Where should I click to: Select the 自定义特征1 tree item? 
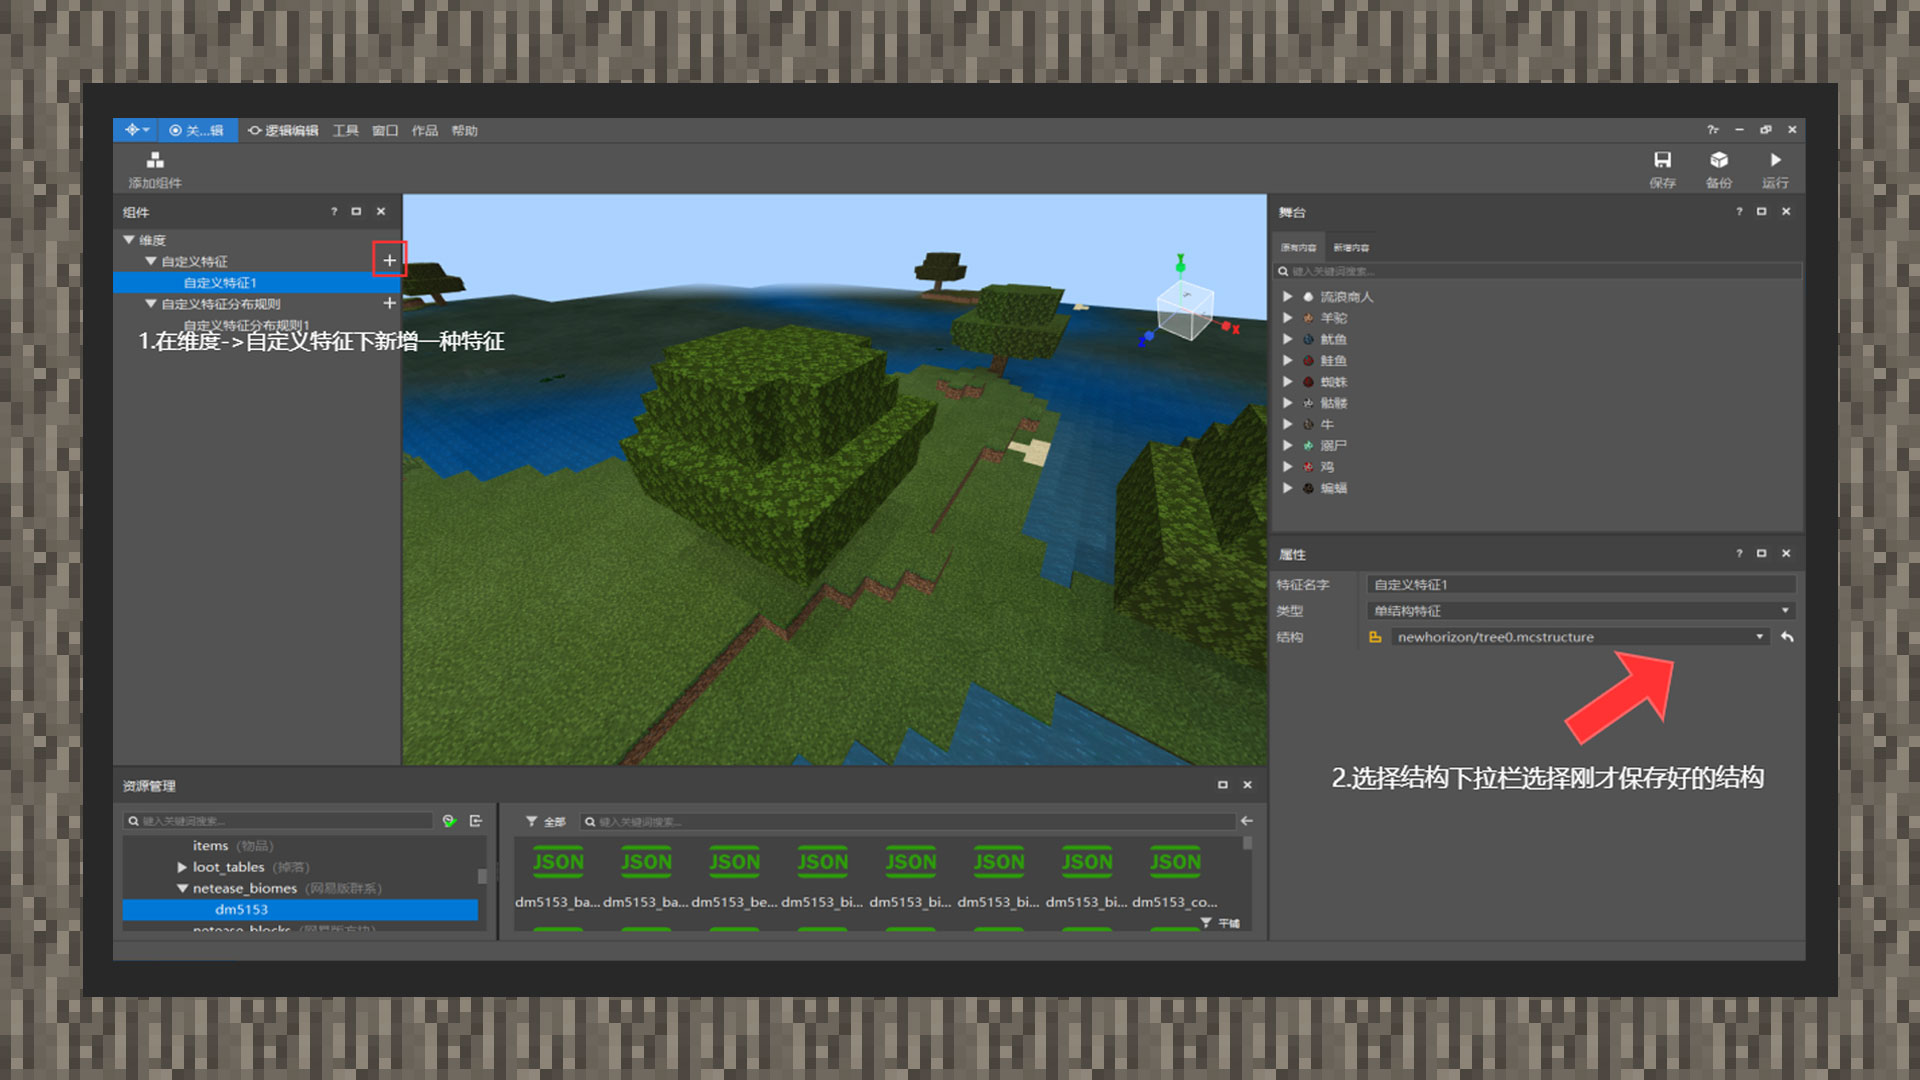[257, 283]
